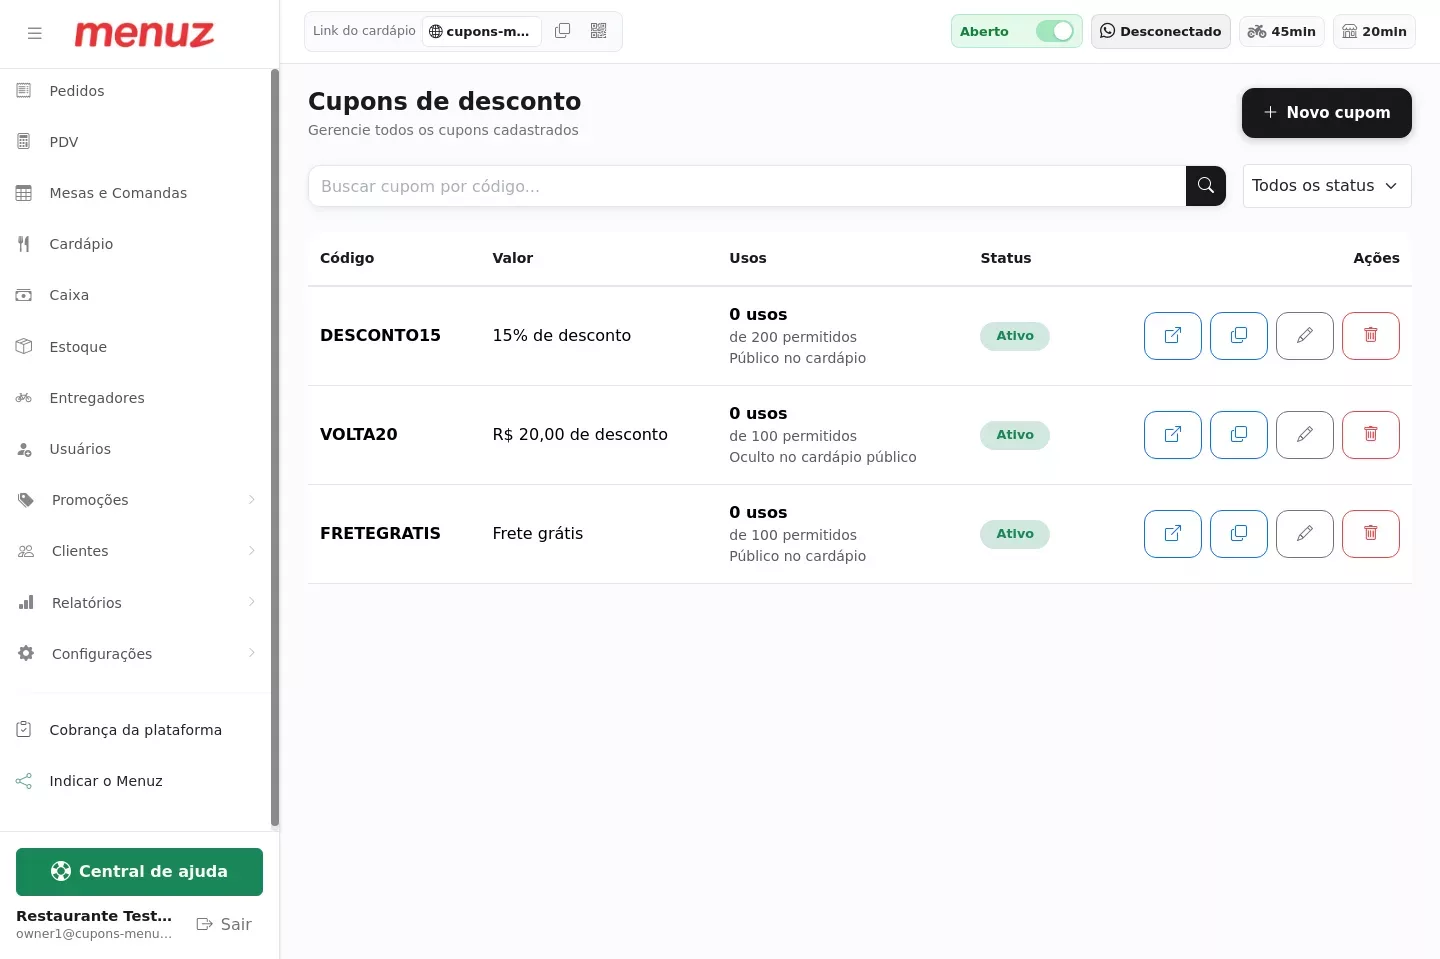Edit the FRETEGRATIS coupon
This screenshot has height=959, width=1440.
(1305, 534)
